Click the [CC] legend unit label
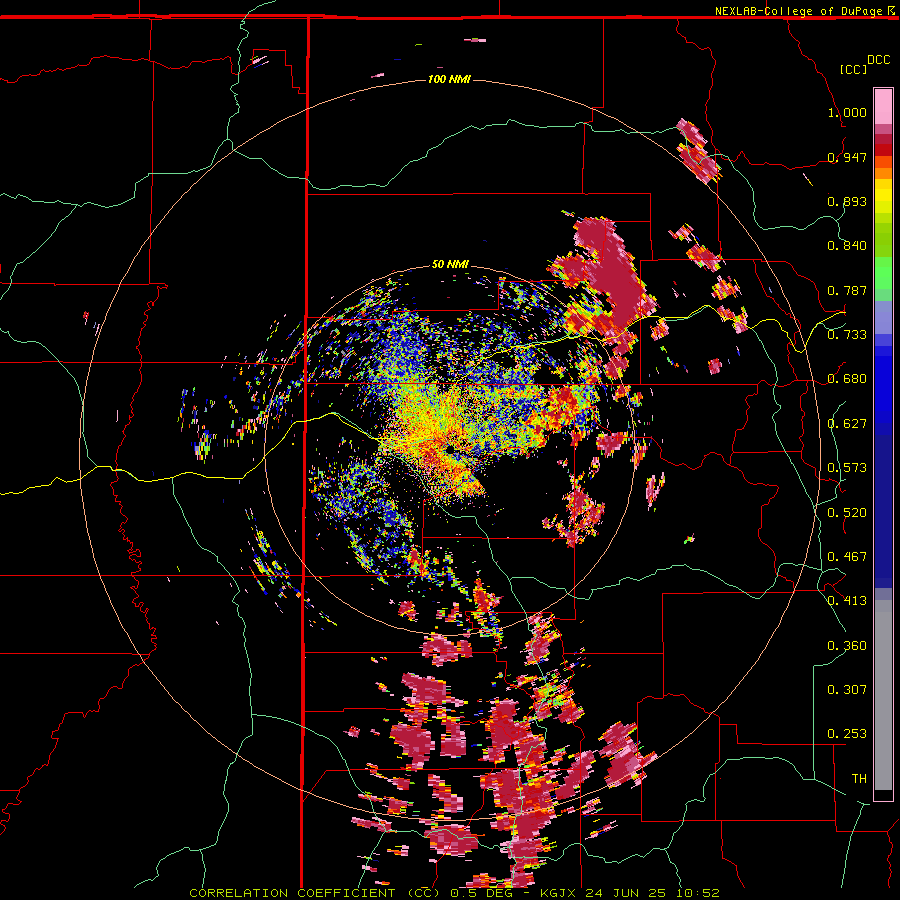The image size is (900, 900). (x=853, y=69)
